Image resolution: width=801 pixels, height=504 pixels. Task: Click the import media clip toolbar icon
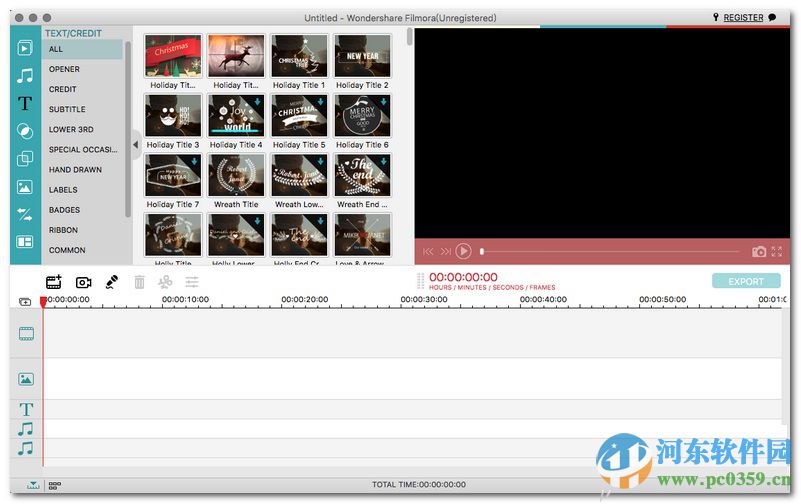coord(54,282)
